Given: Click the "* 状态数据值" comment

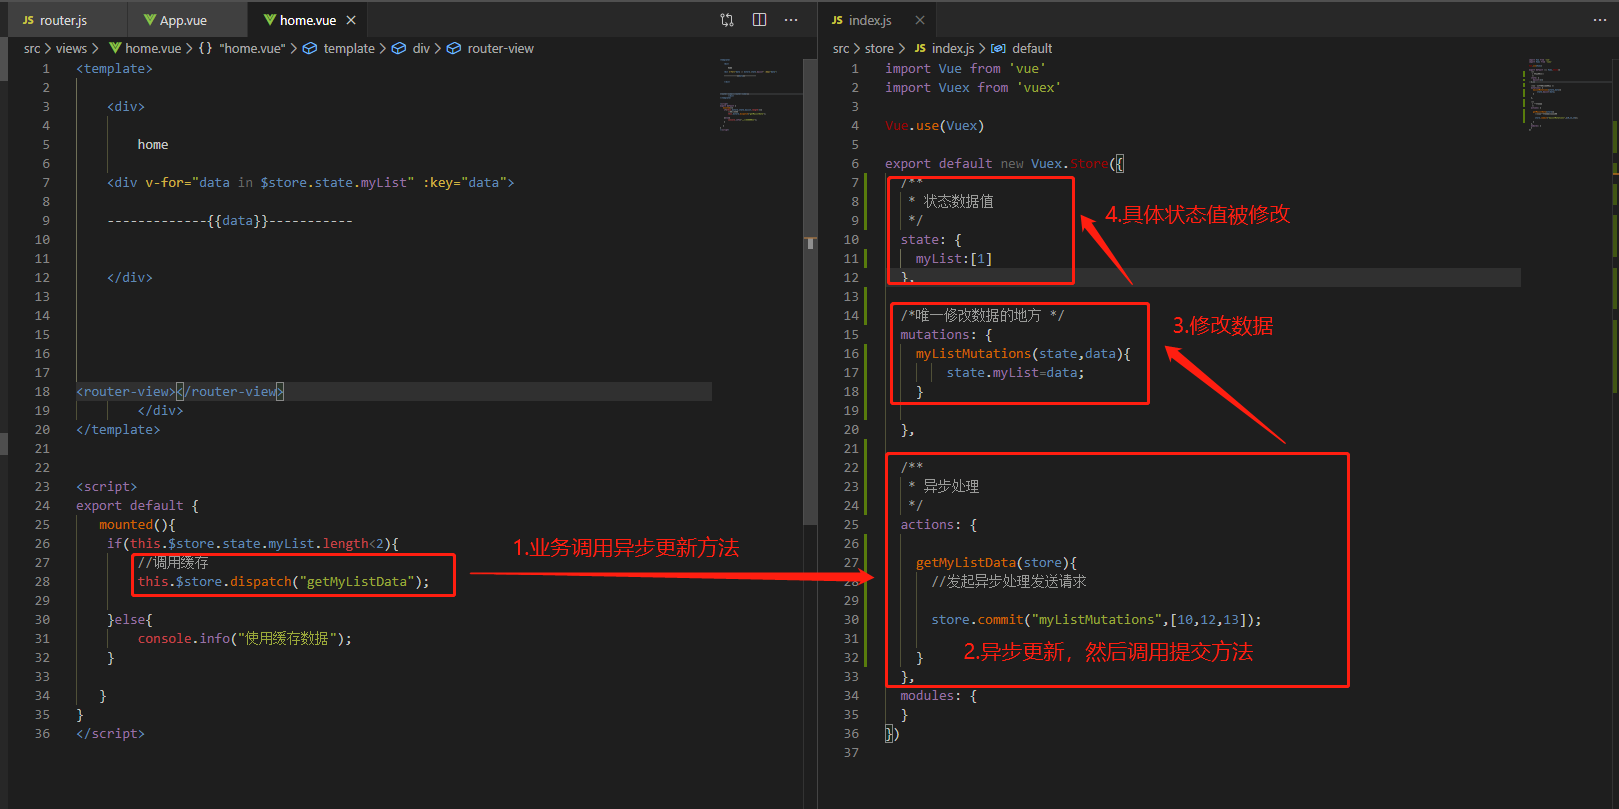Looking at the screenshot, I should point(951,202).
